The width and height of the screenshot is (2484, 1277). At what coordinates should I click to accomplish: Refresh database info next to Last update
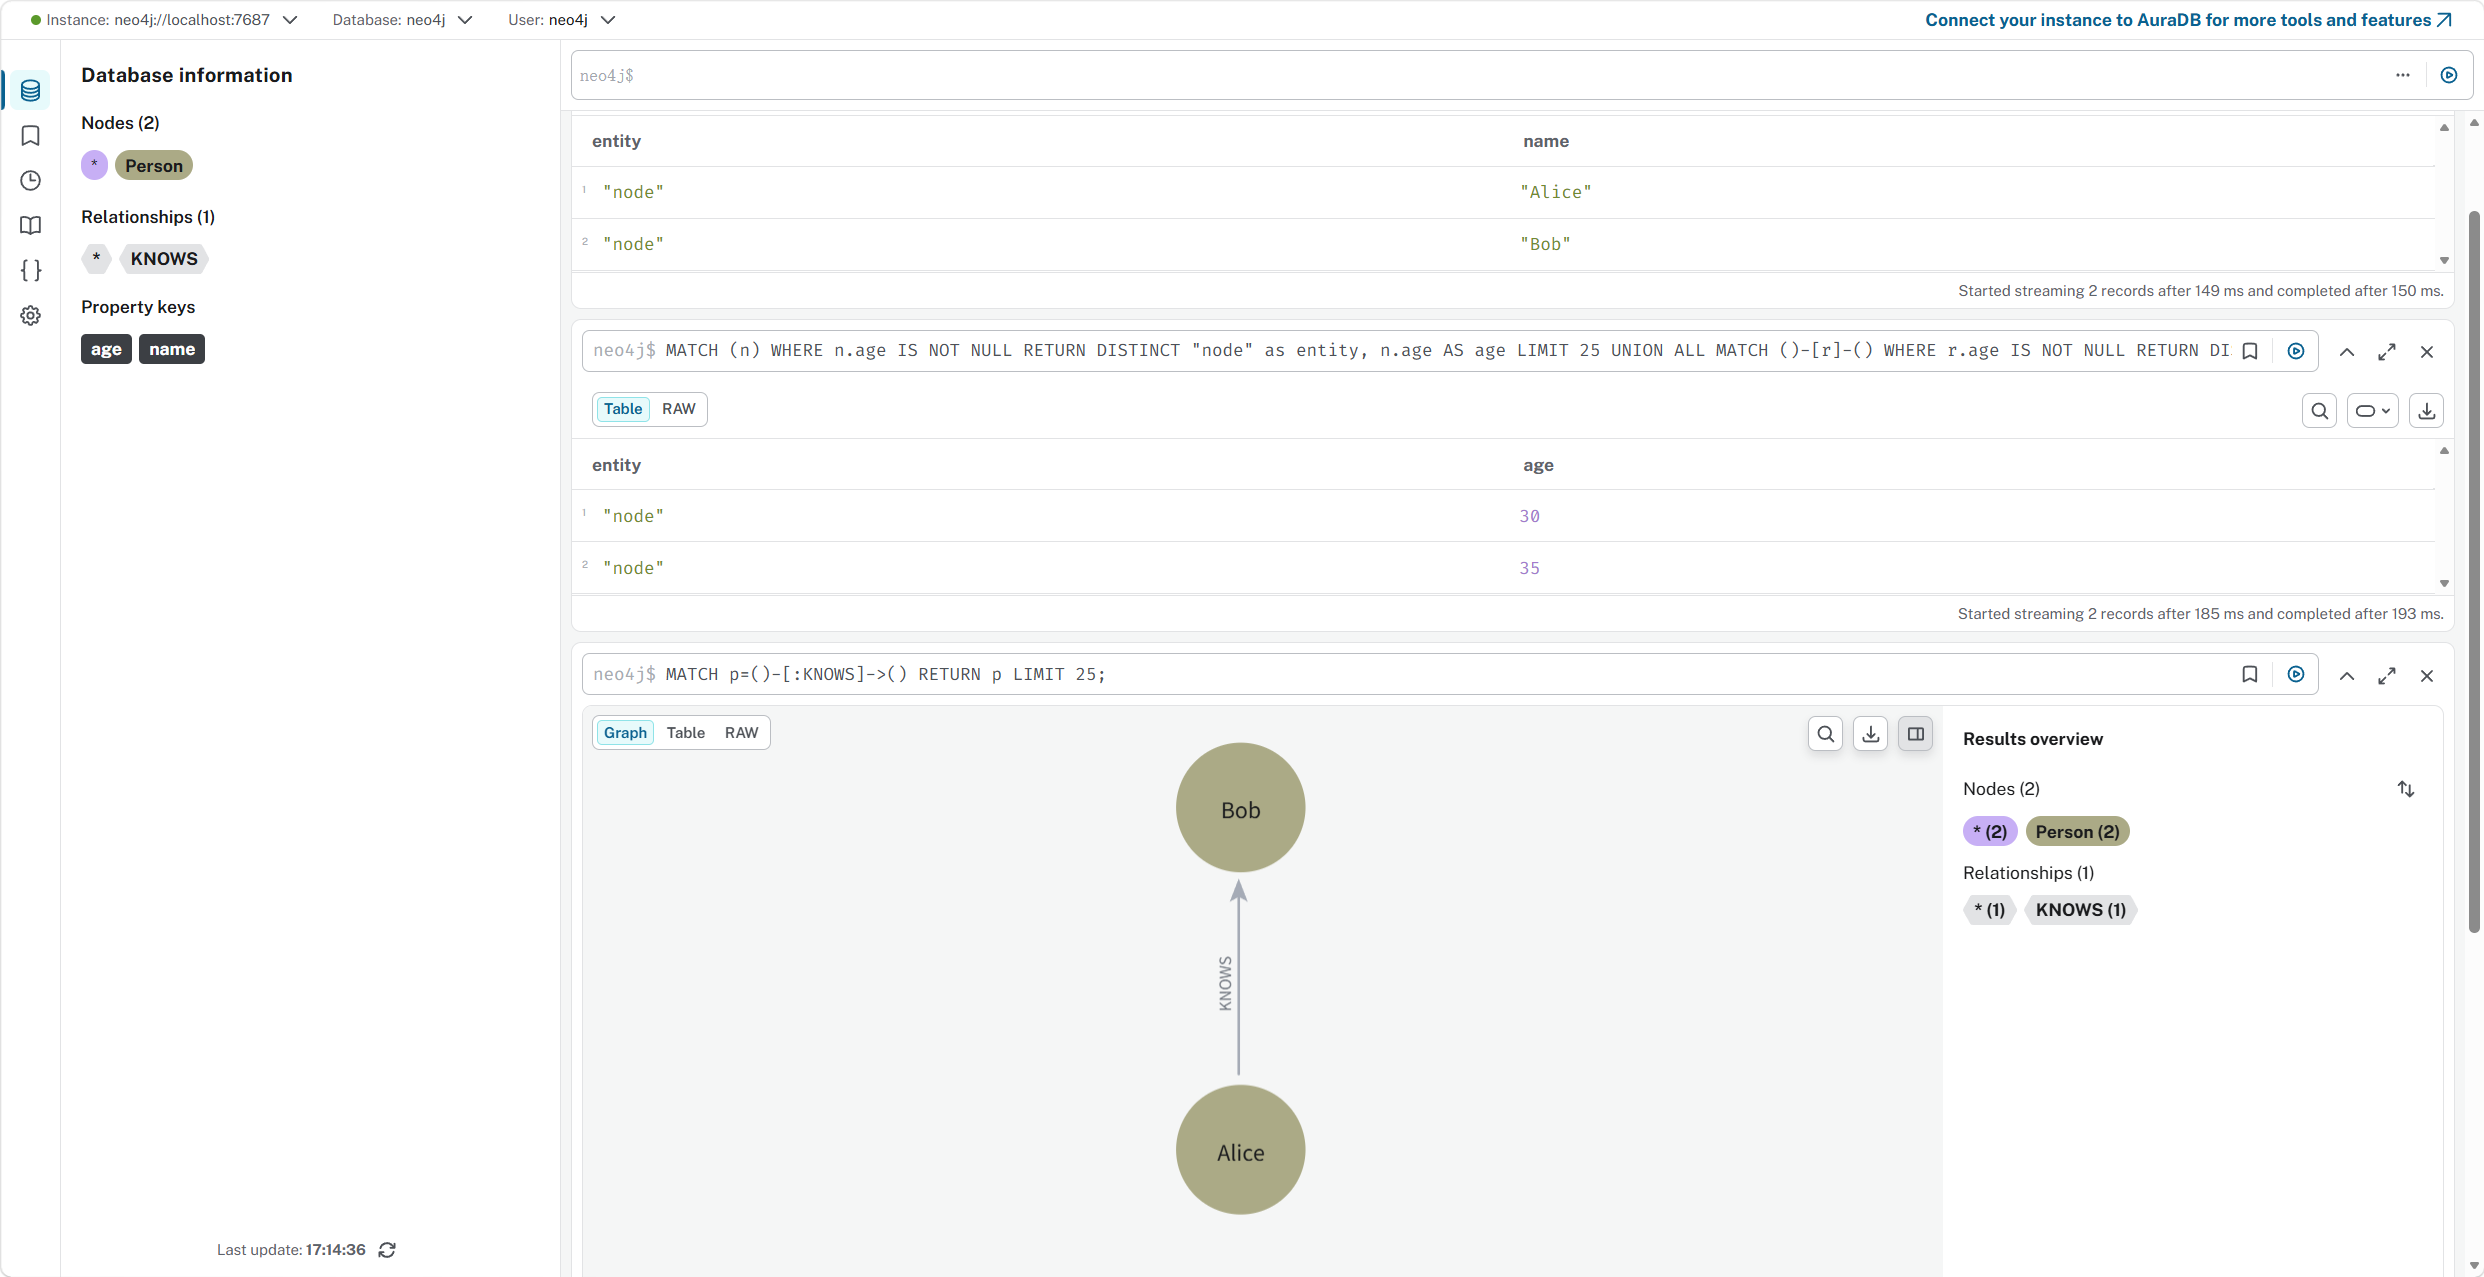pyautogui.click(x=387, y=1250)
